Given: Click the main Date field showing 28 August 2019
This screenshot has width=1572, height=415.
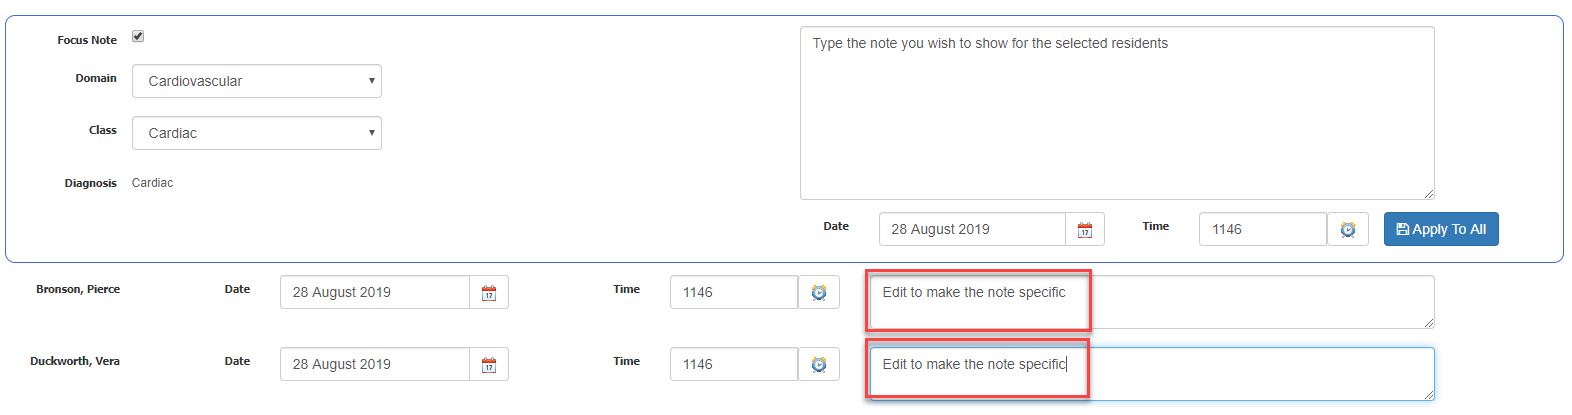Looking at the screenshot, I should click(x=971, y=230).
